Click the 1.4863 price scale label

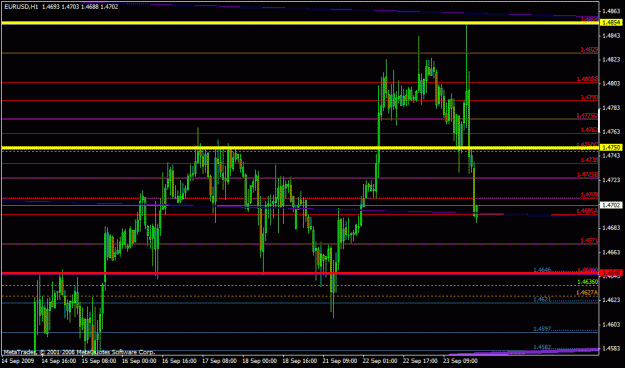pos(611,11)
